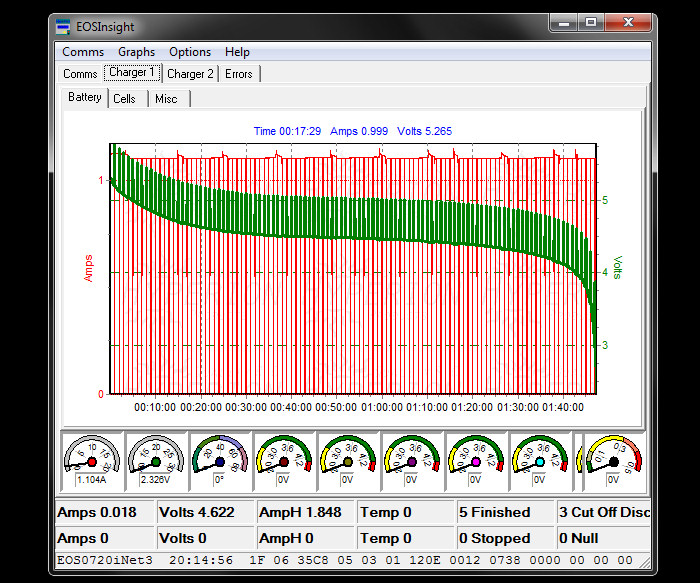
Task: Click the cell gauge with magenta center
Action: (476, 460)
